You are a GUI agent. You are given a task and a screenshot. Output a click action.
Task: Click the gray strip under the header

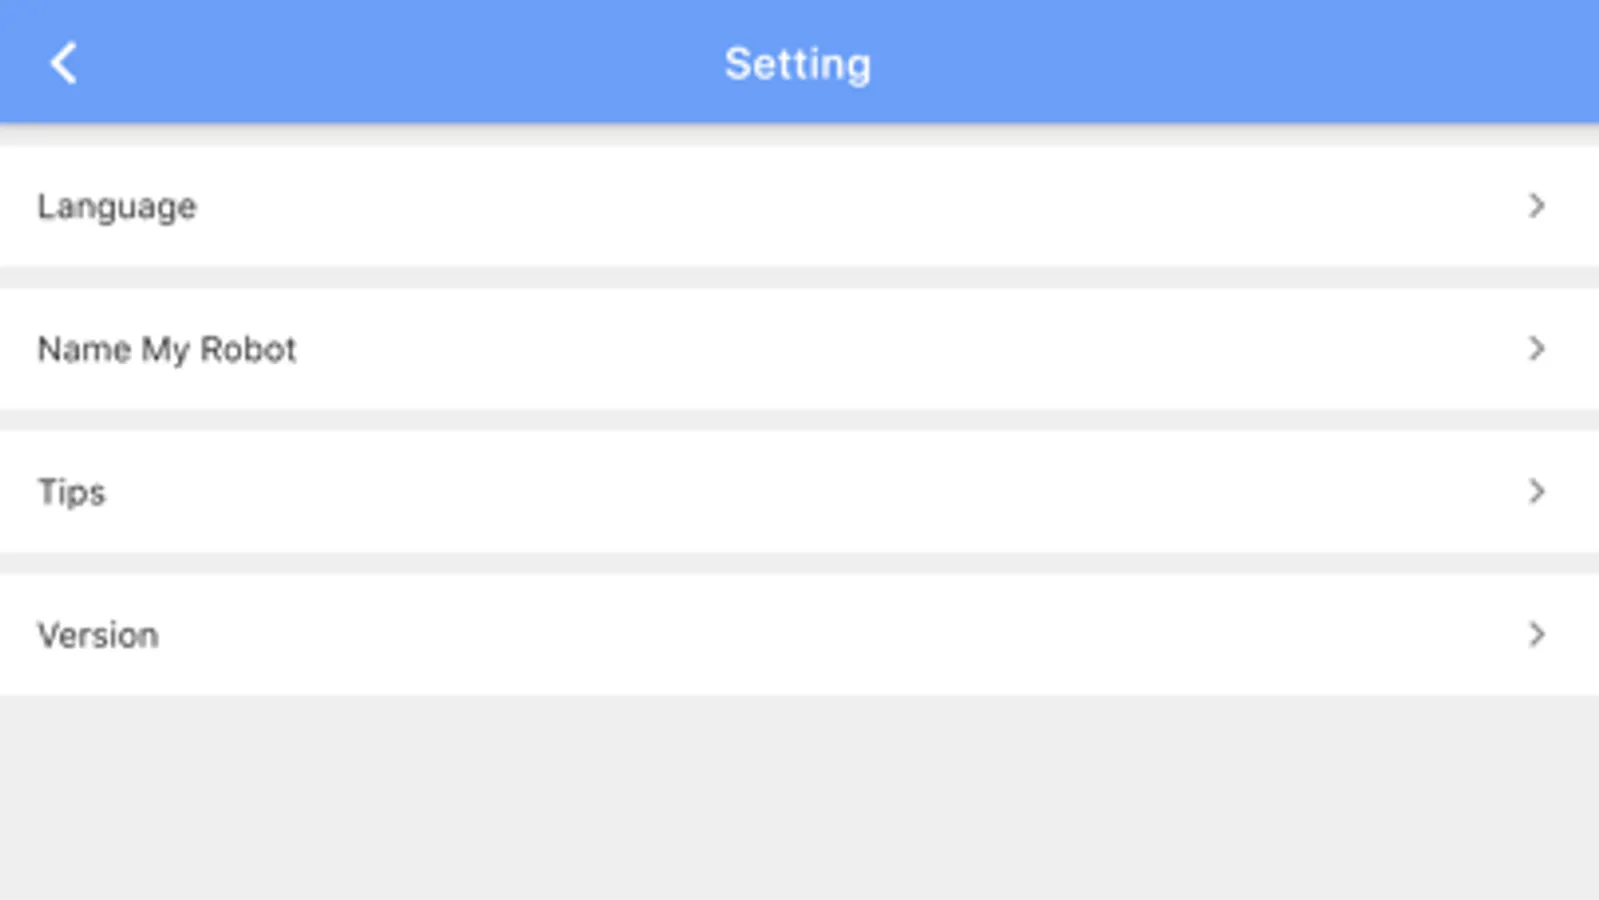(800, 137)
